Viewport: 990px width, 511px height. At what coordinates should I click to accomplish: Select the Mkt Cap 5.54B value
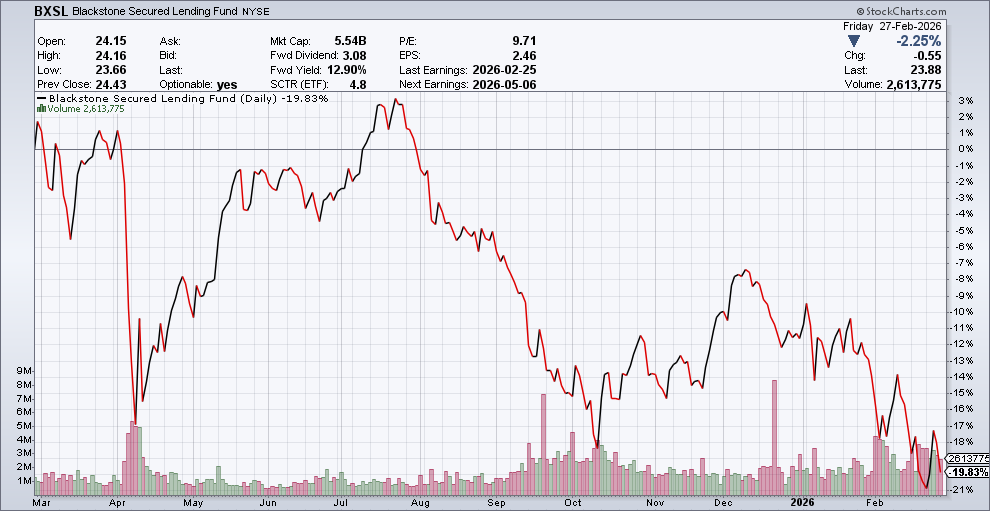pyautogui.click(x=350, y=41)
